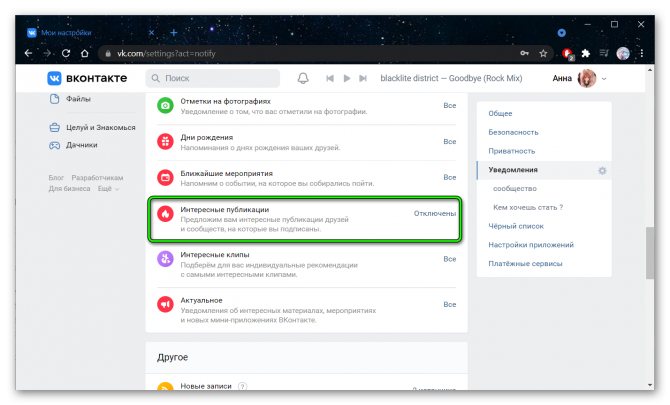The width and height of the screenshot is (670, 405).
Task: Expand the Ещё footer menu
Action: tap(108, 188)
